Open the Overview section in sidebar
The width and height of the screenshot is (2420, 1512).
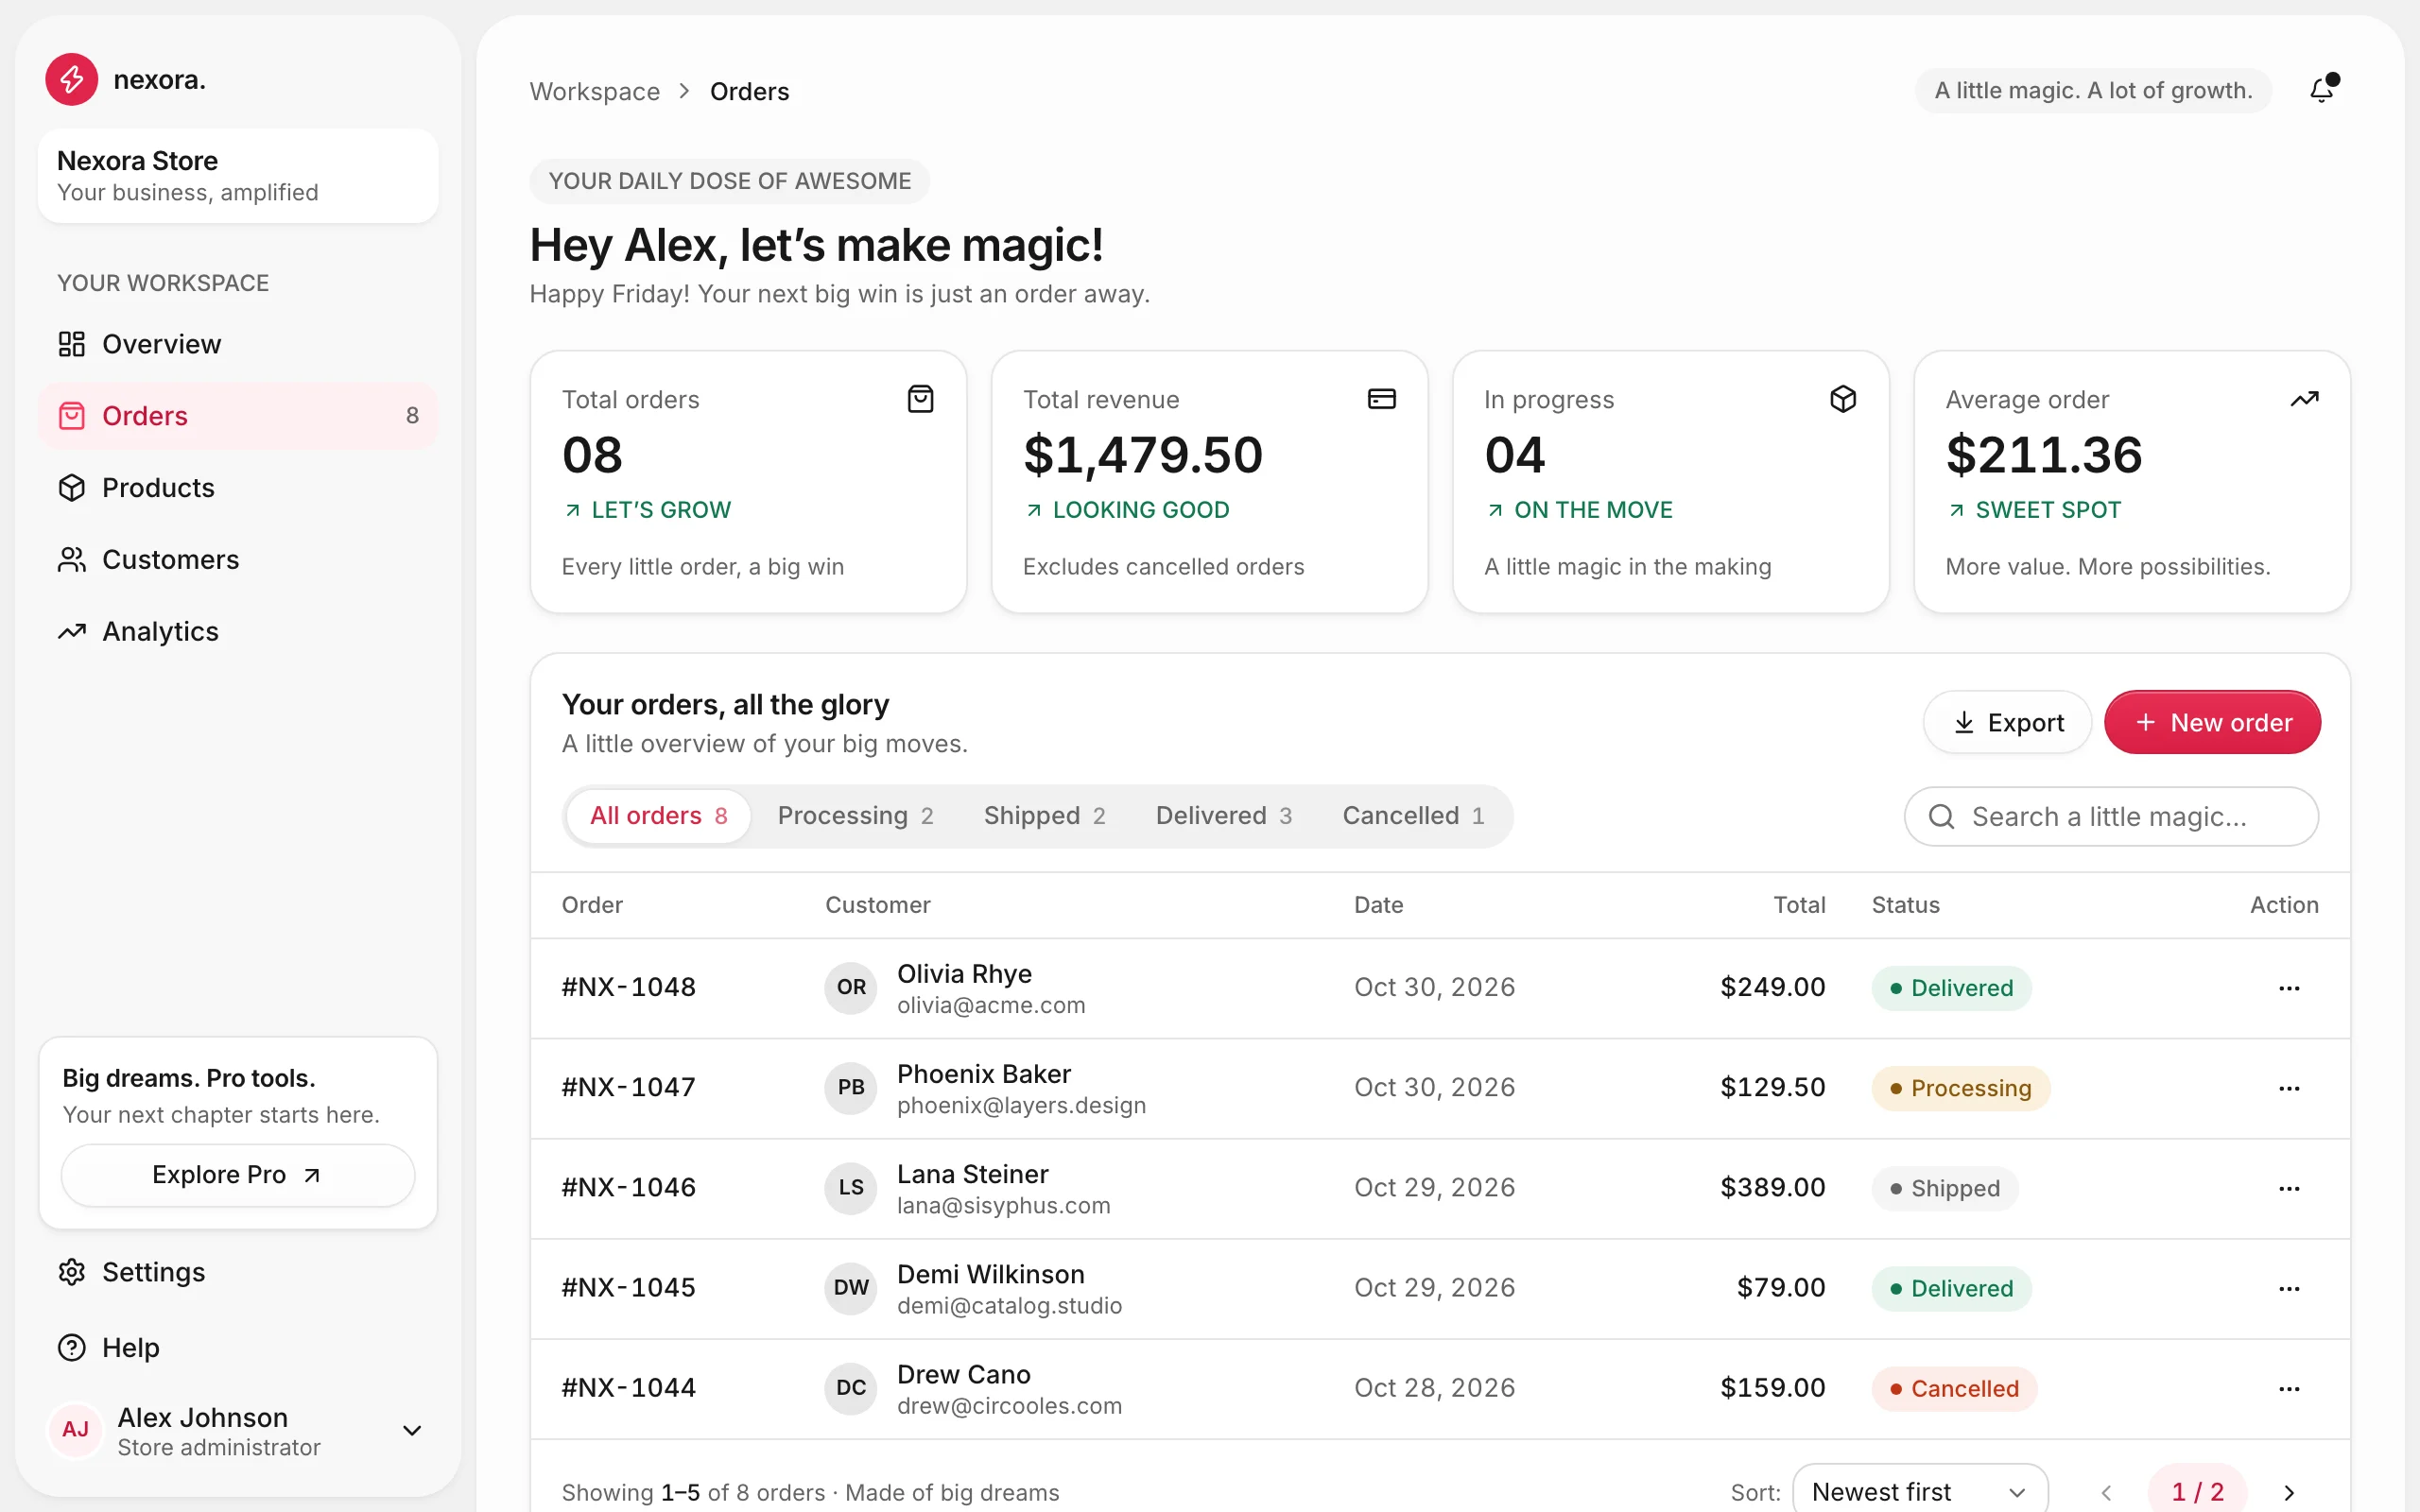238,344
